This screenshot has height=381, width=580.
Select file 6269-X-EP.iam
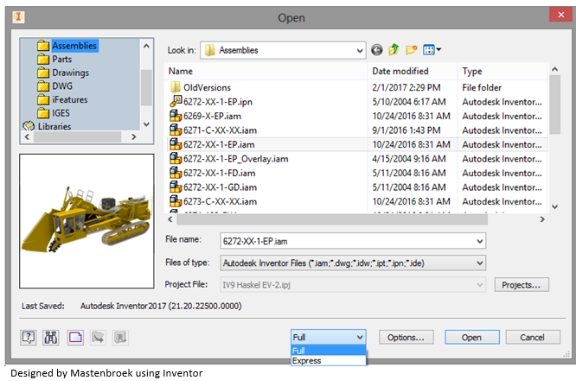(212, 116)
